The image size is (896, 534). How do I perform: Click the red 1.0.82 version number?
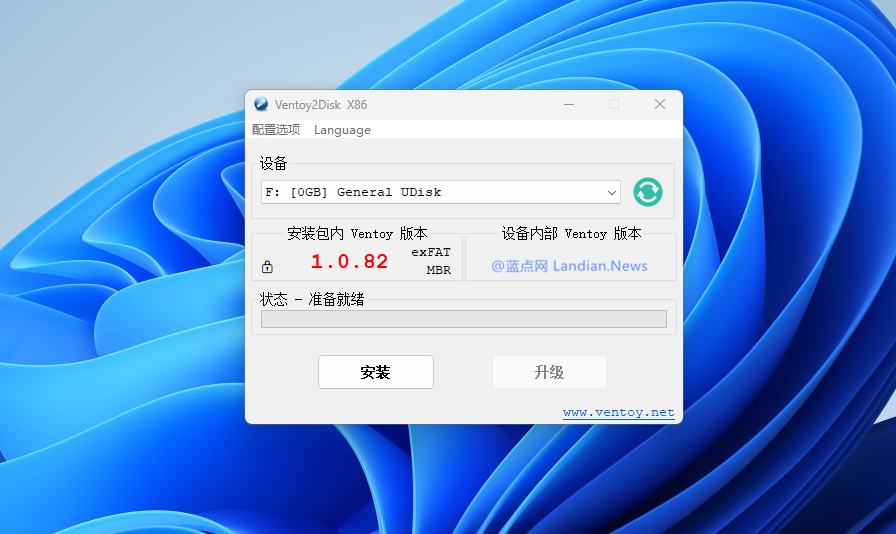click(x=349, y=262)
